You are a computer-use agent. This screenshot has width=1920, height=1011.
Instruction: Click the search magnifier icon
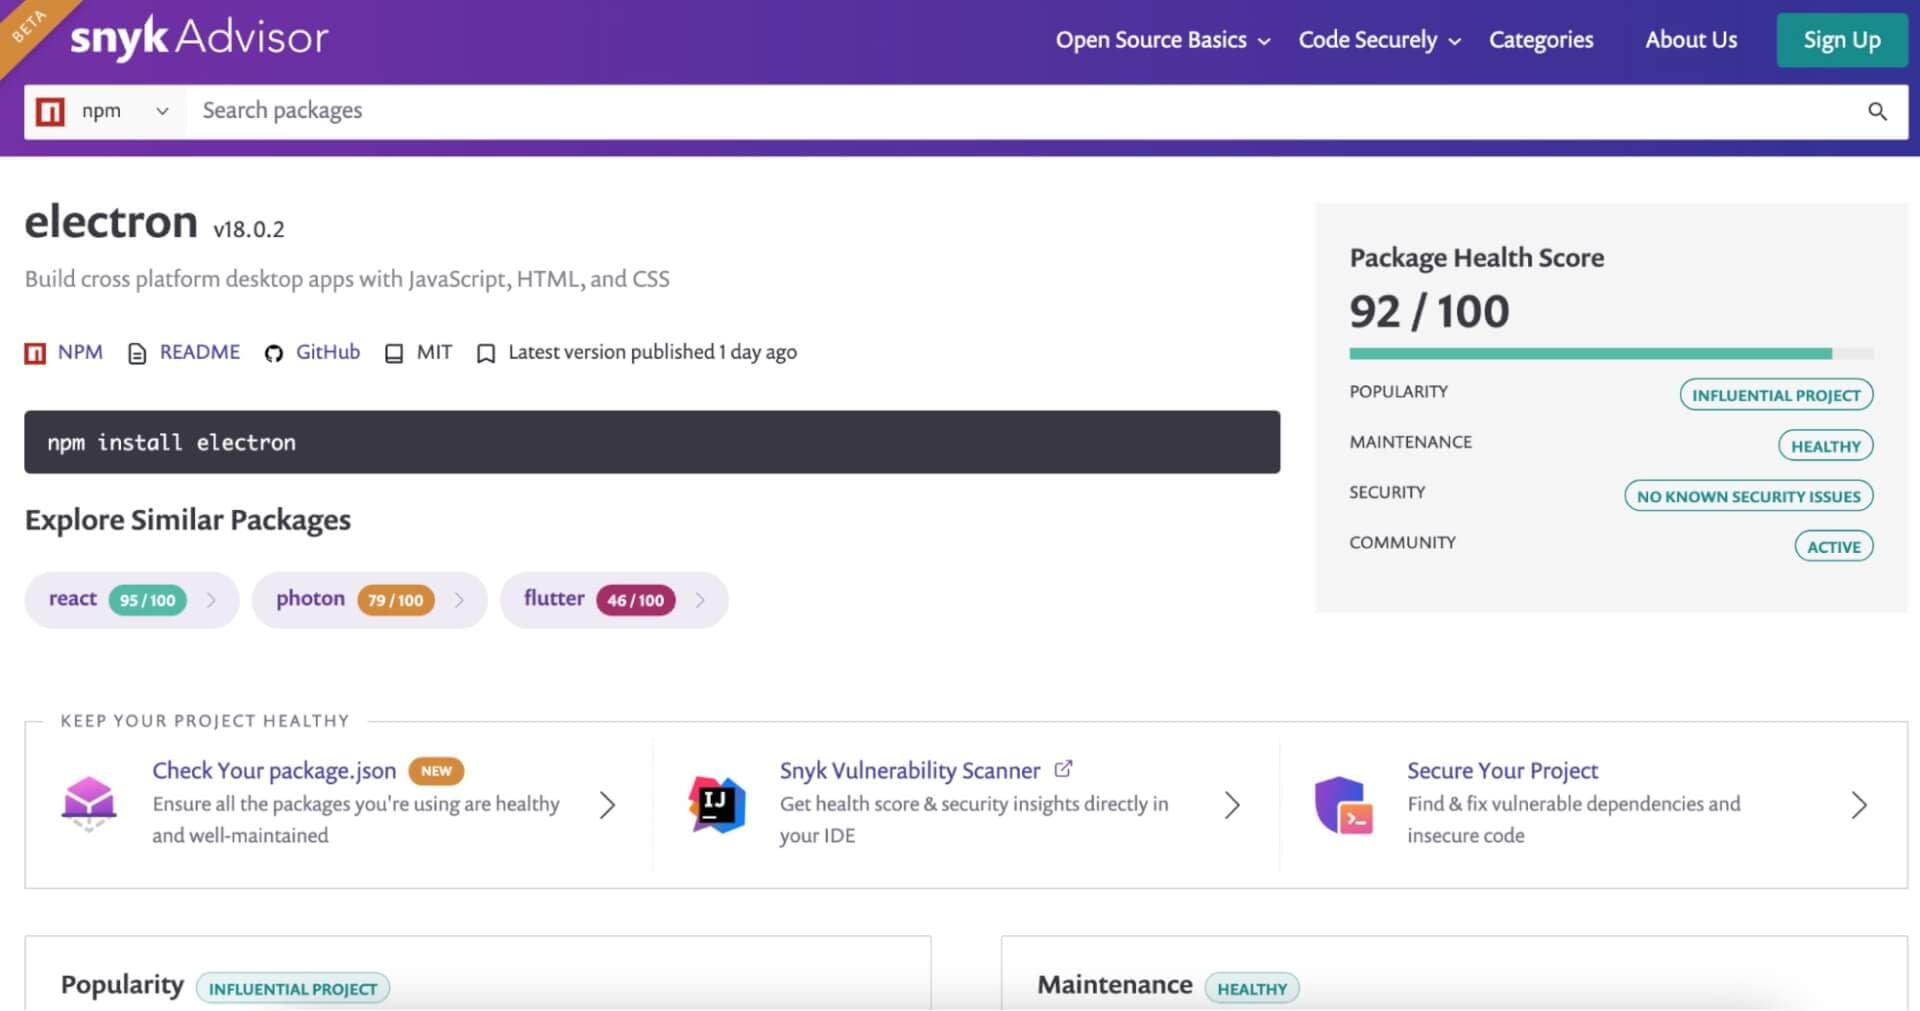click(1877, 111)
